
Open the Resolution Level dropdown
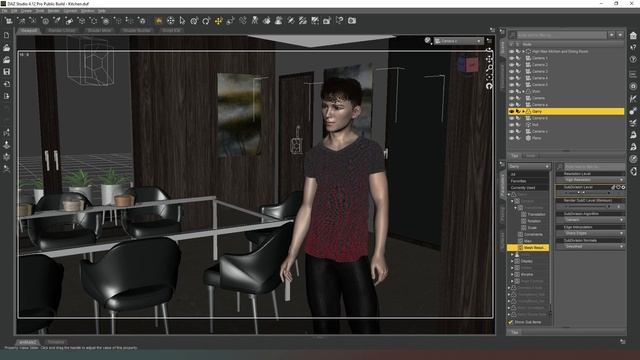(591, 180)
